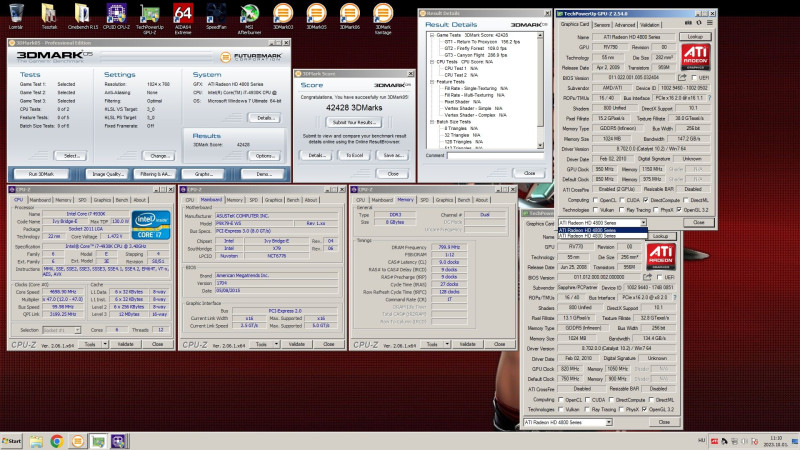Image resolution: width=800 pixels, height=450 pixels.
Task: Toggle the UEFI checkbox in the RV770 GPU-Z window
Action: (659, 278)
